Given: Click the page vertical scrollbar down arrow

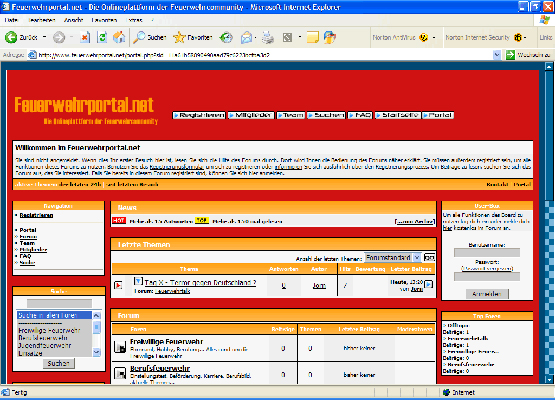Looking at the screenshot, I should click(549, 380).
